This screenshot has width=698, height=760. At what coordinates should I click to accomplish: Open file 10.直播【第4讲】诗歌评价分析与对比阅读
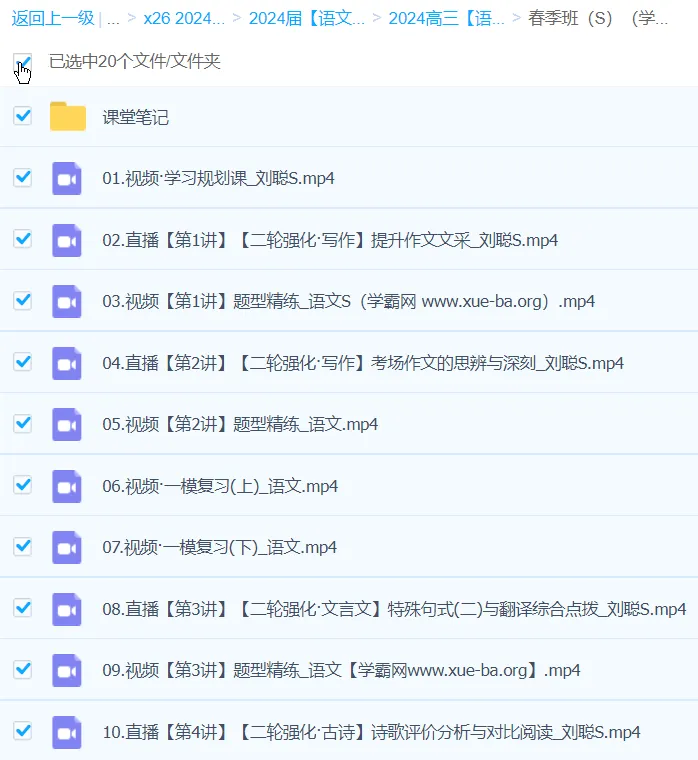pos(371,732)
